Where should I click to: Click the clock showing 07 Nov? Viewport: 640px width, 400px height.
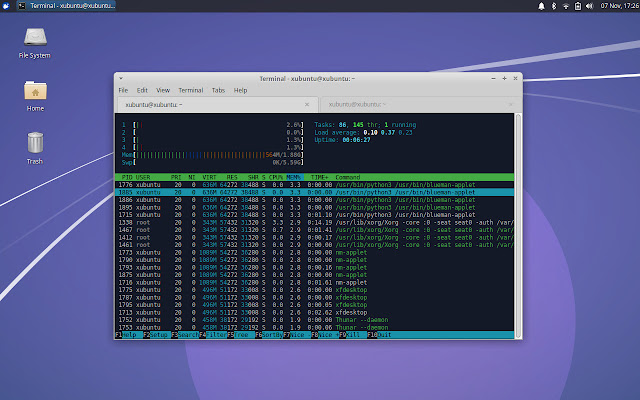pyautogui.click(x=620, y=6)
